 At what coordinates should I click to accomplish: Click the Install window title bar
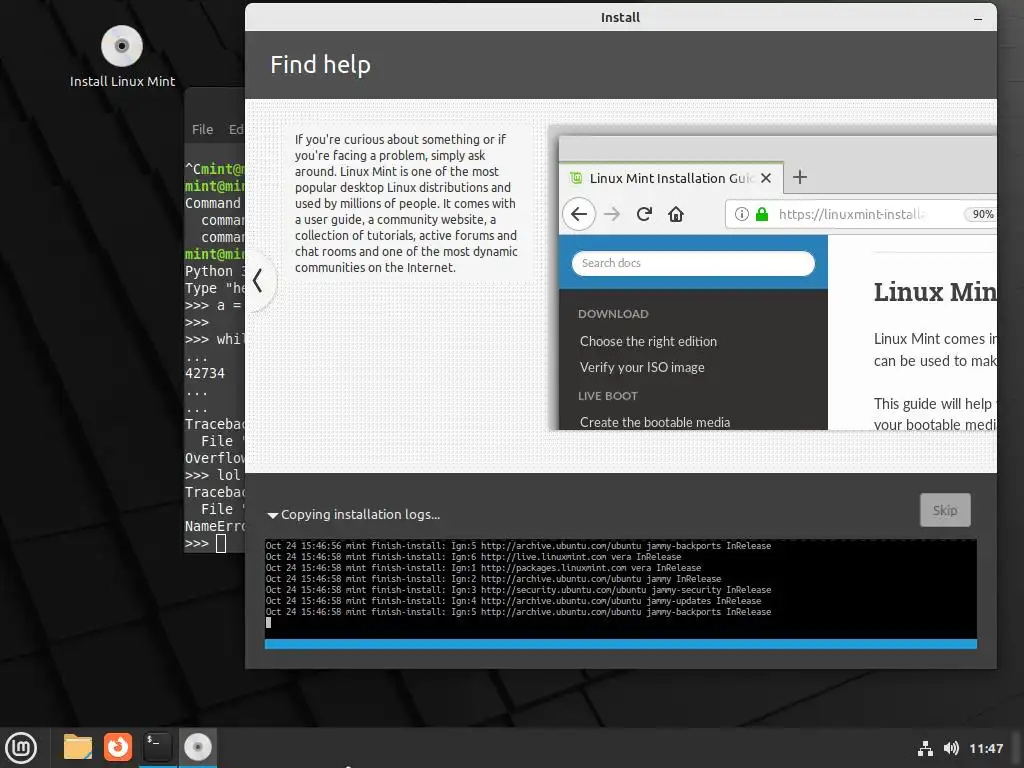pos(620,18)
